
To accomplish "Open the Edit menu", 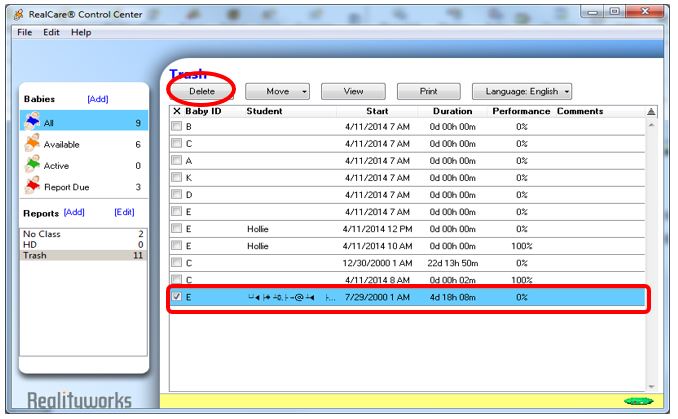I will (51, 32).
